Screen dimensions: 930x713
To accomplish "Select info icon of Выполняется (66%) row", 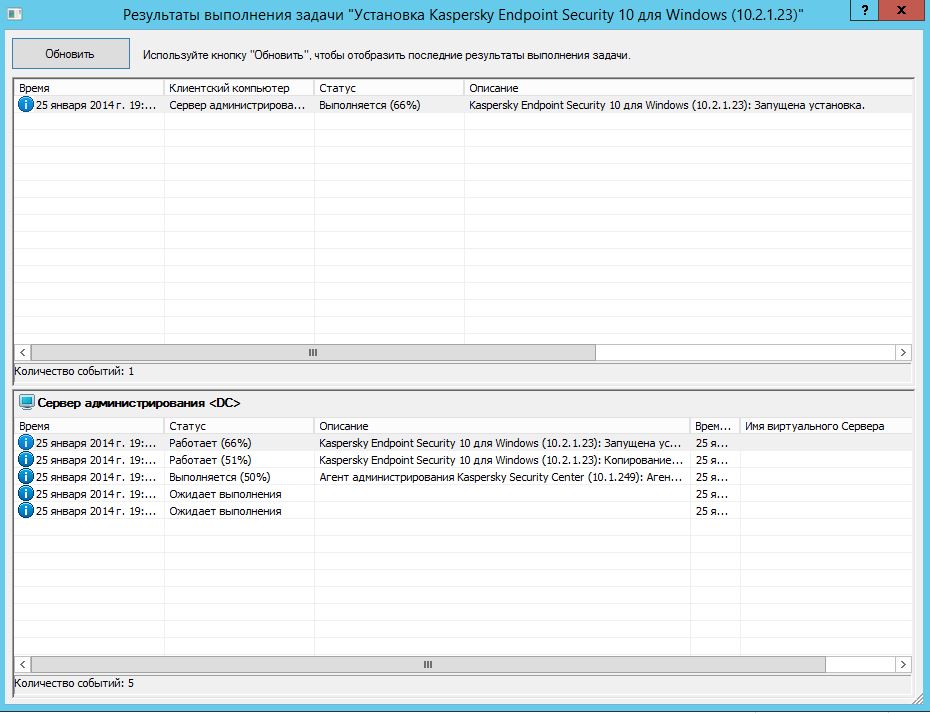I will (x=26, y=106).
